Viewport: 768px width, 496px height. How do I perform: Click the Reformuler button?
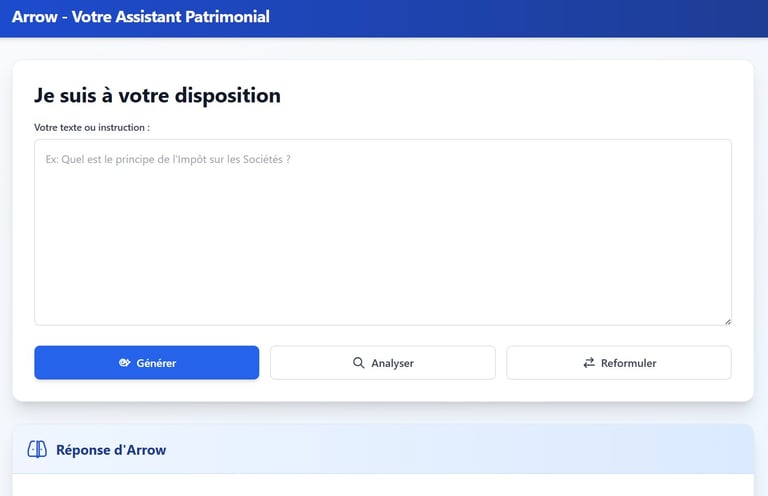[619, 363]
